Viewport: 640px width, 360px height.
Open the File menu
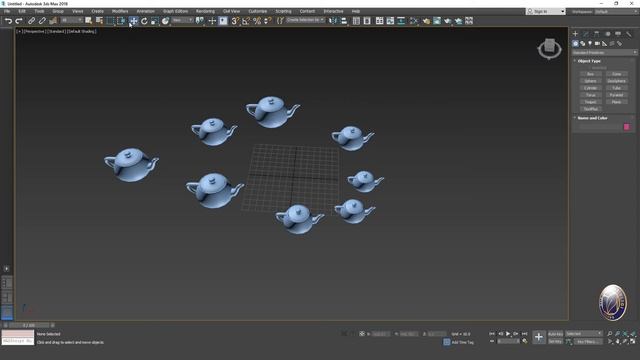(7, 11)
